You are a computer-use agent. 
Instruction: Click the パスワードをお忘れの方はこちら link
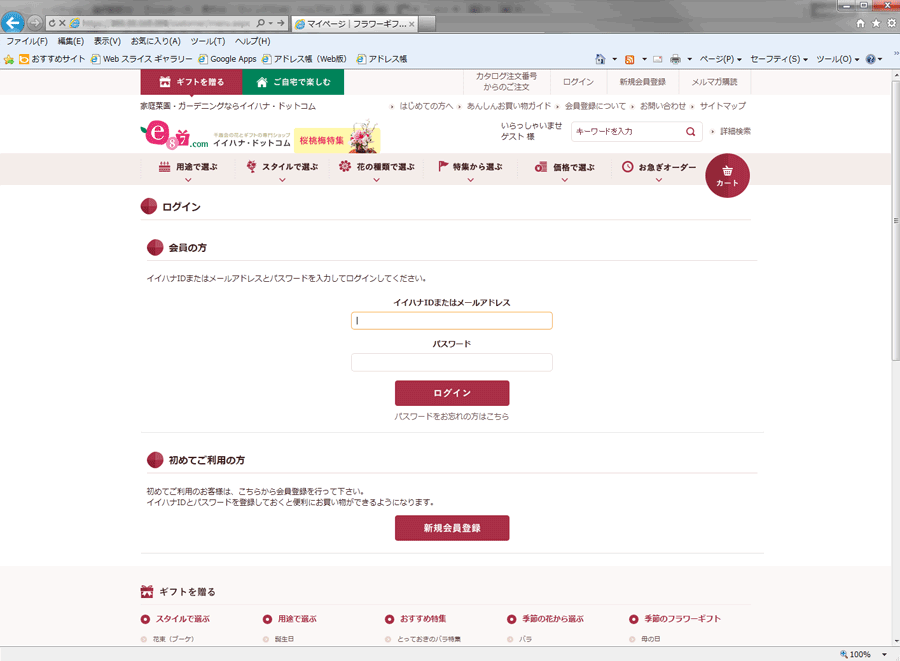point(451,416)
